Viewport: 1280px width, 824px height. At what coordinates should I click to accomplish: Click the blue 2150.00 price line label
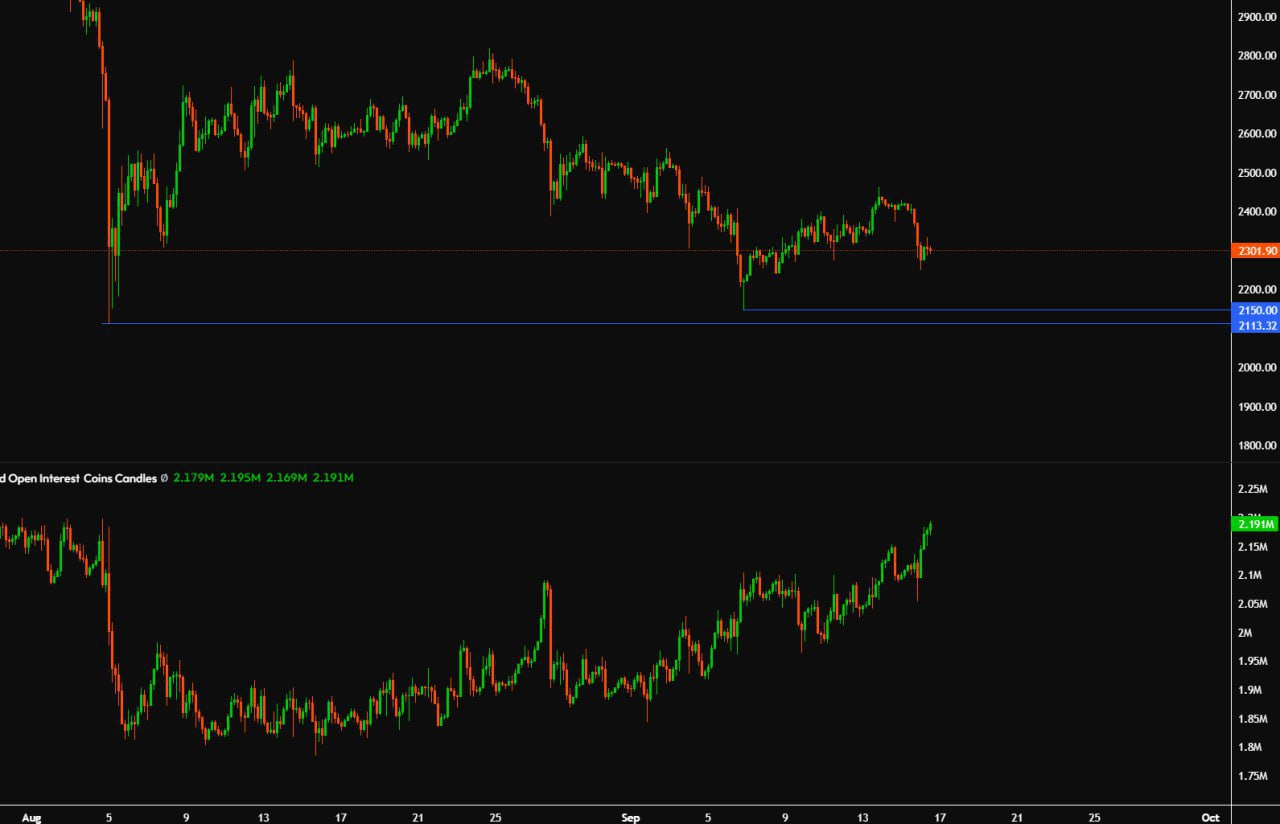(x=1257, y=311)
